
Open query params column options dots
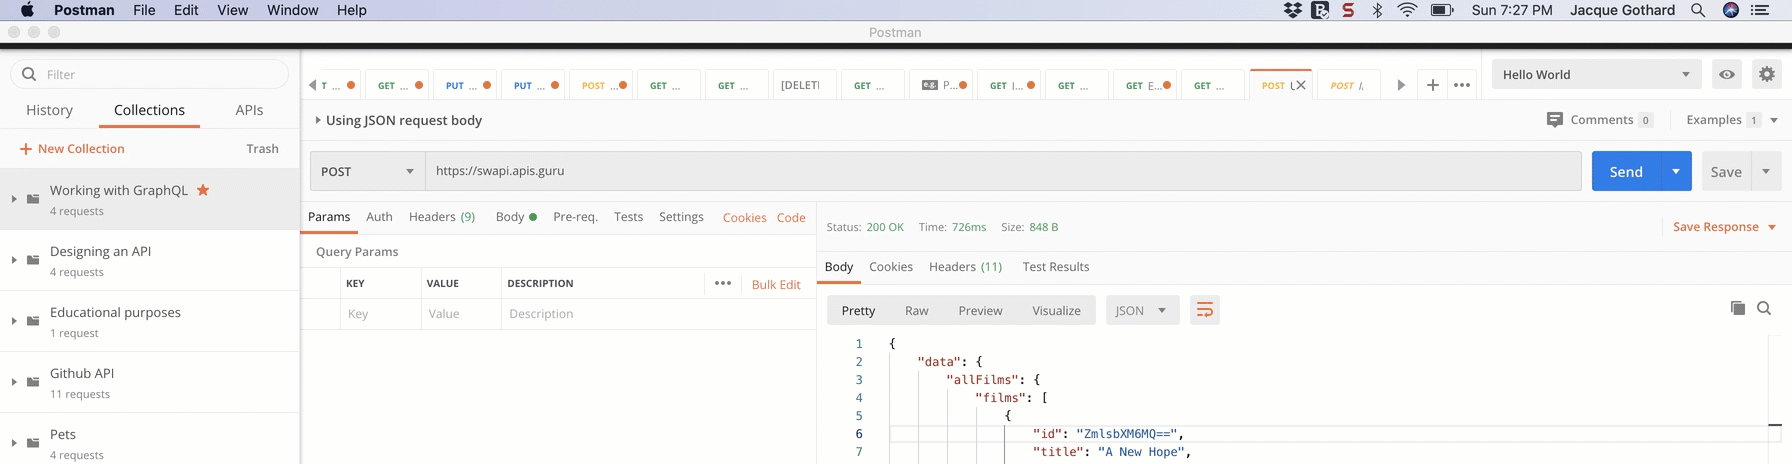pos(723,283)
